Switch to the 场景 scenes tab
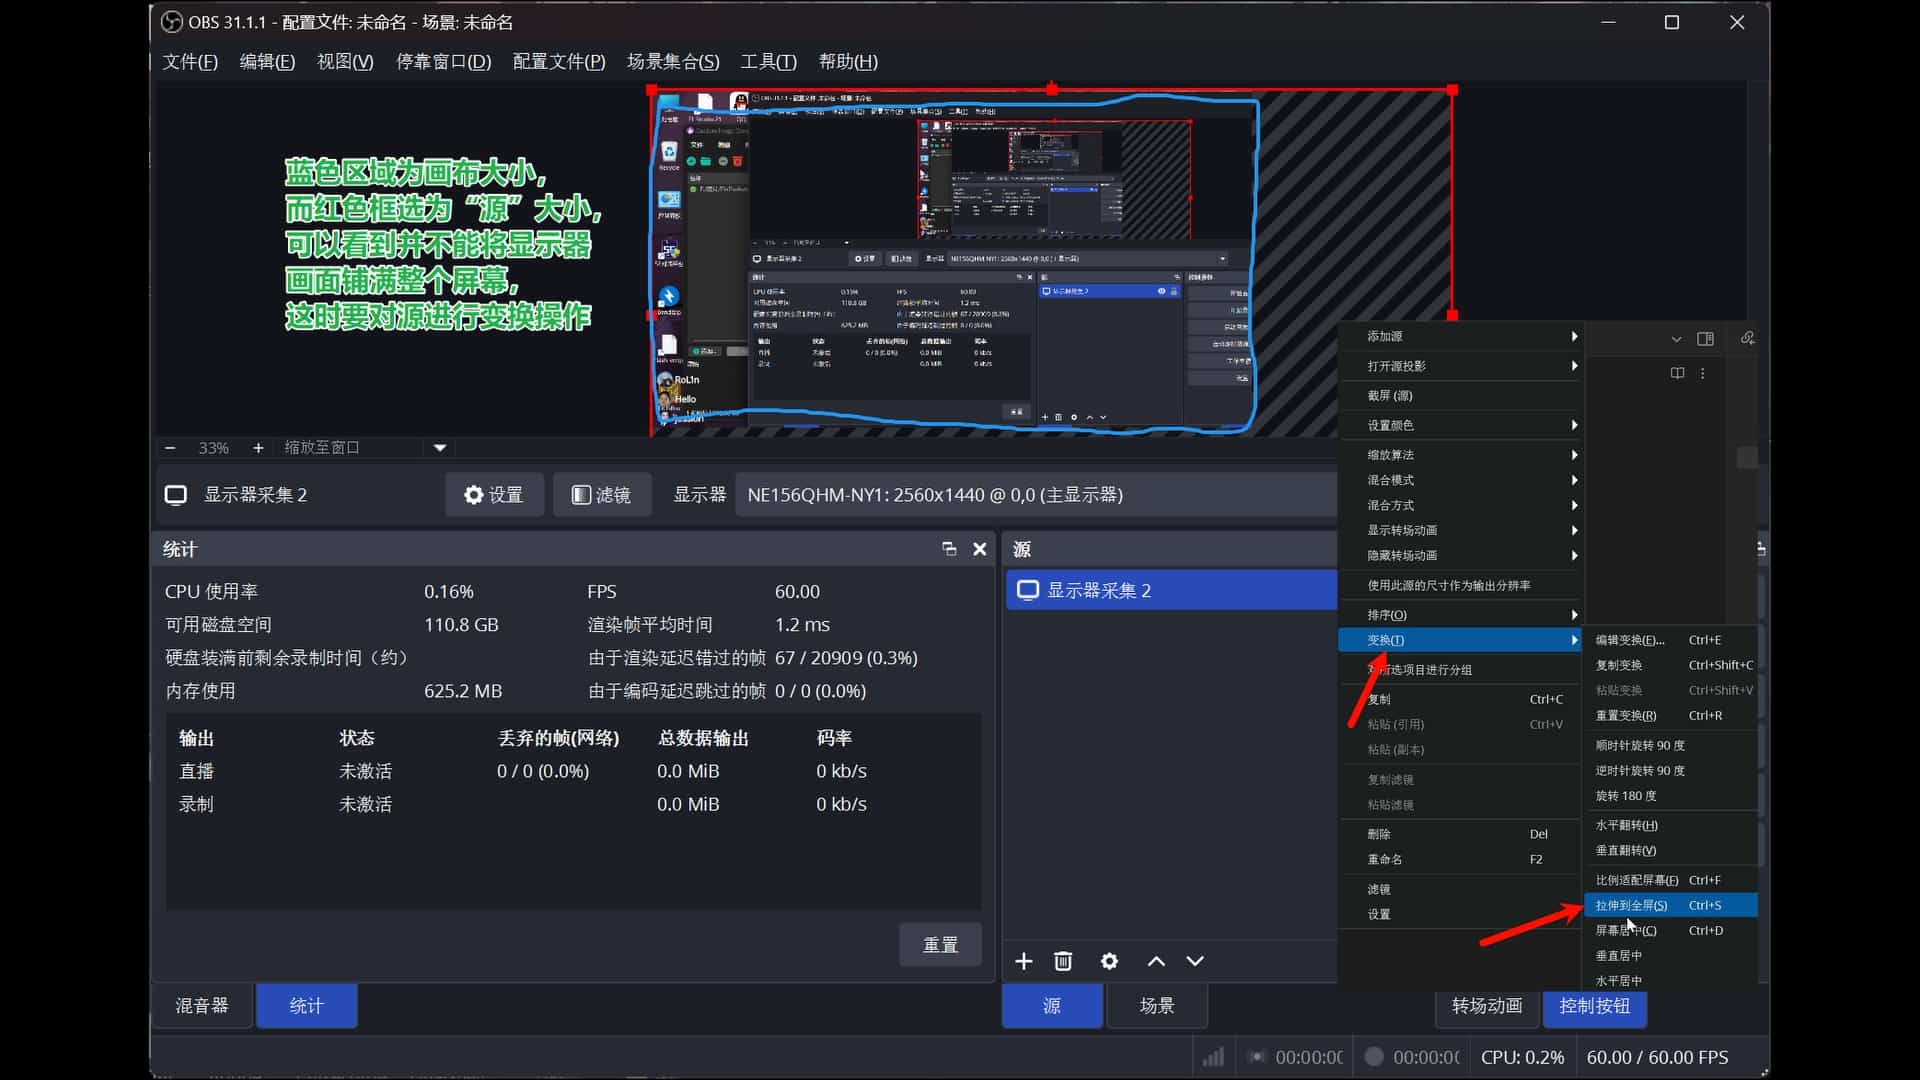1920x1080 pixels. pos(1157,1006)
